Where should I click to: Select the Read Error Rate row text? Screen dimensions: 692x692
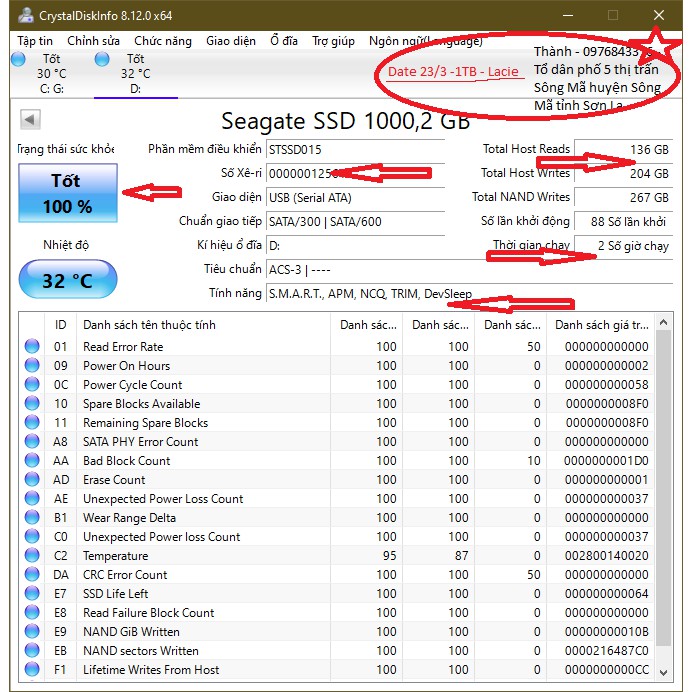pos(123,347)
